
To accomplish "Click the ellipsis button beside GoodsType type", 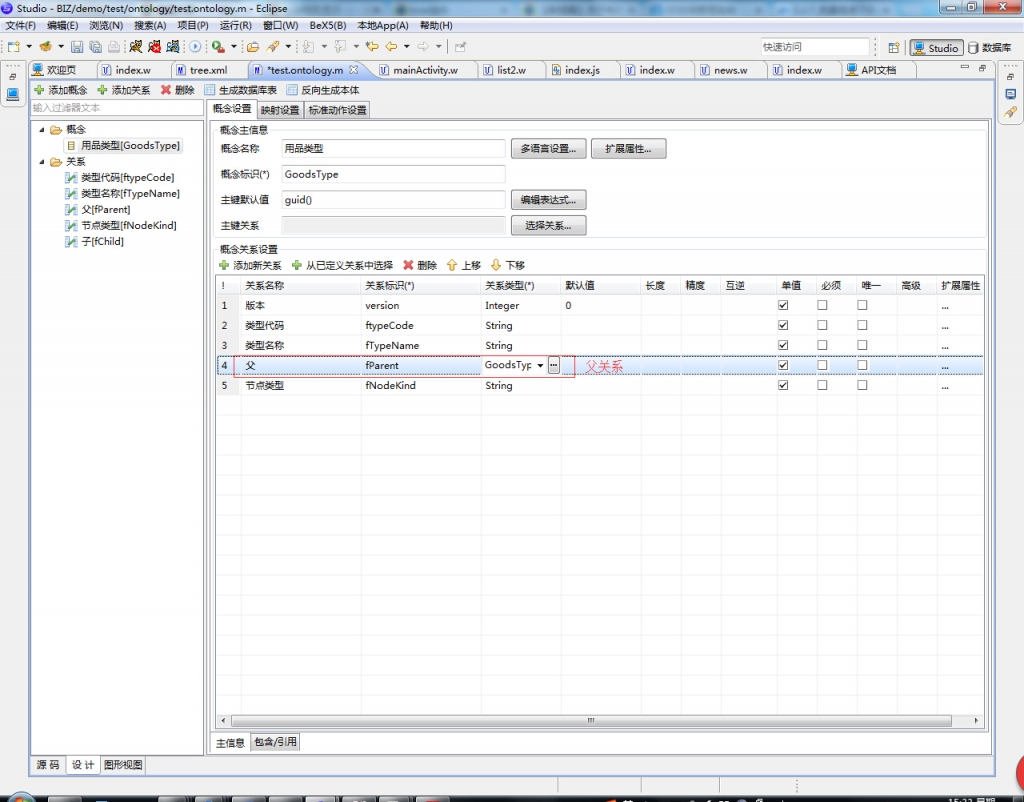I will (x=554, y=365).
